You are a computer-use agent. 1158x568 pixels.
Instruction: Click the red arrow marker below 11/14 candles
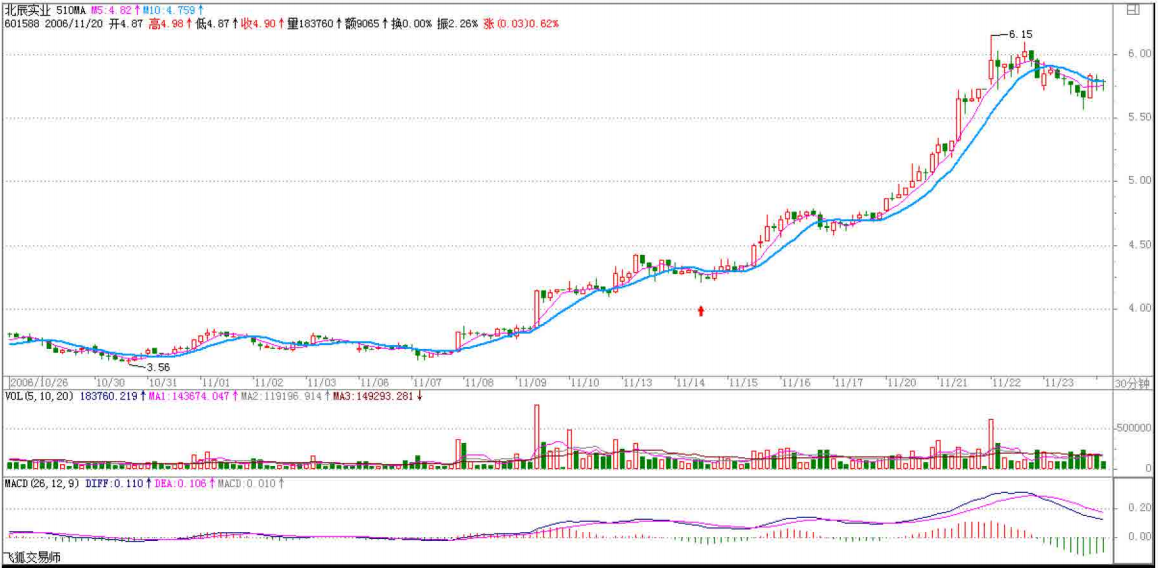701,311
